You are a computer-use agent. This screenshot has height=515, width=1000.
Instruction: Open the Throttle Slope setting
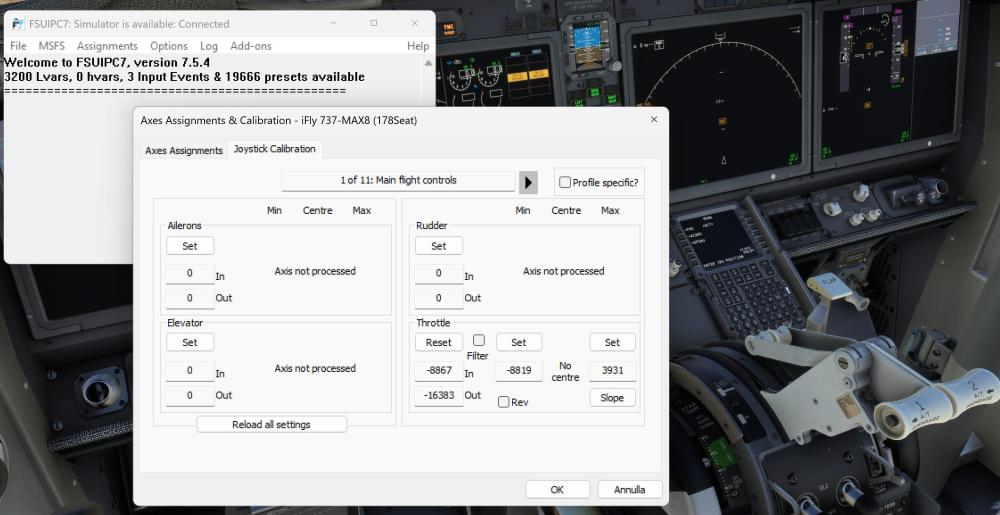pos(612,398)
